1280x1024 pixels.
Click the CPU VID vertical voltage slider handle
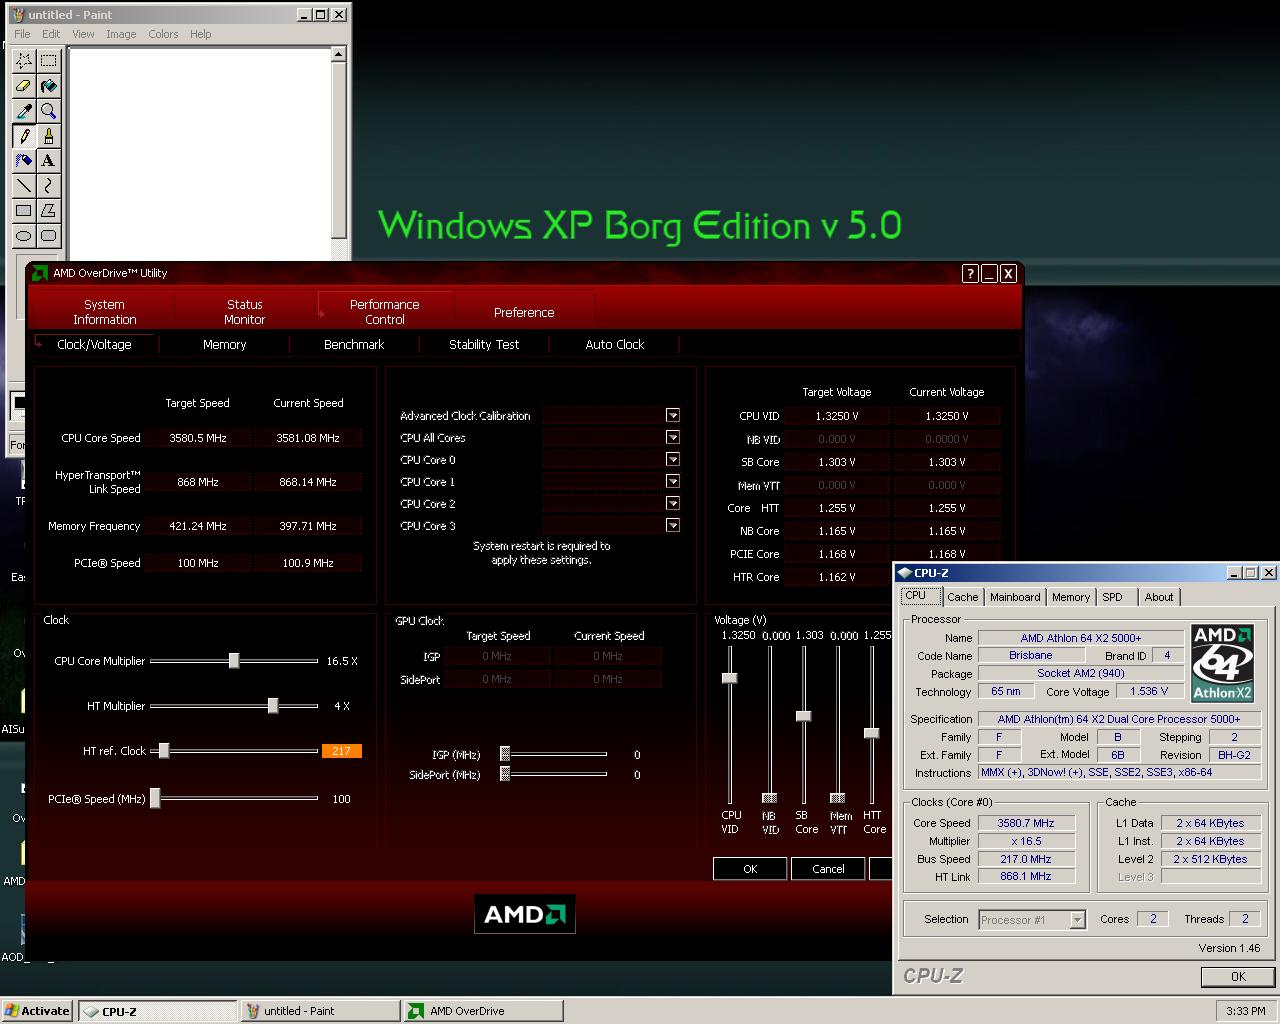click(x=730, y=678)
